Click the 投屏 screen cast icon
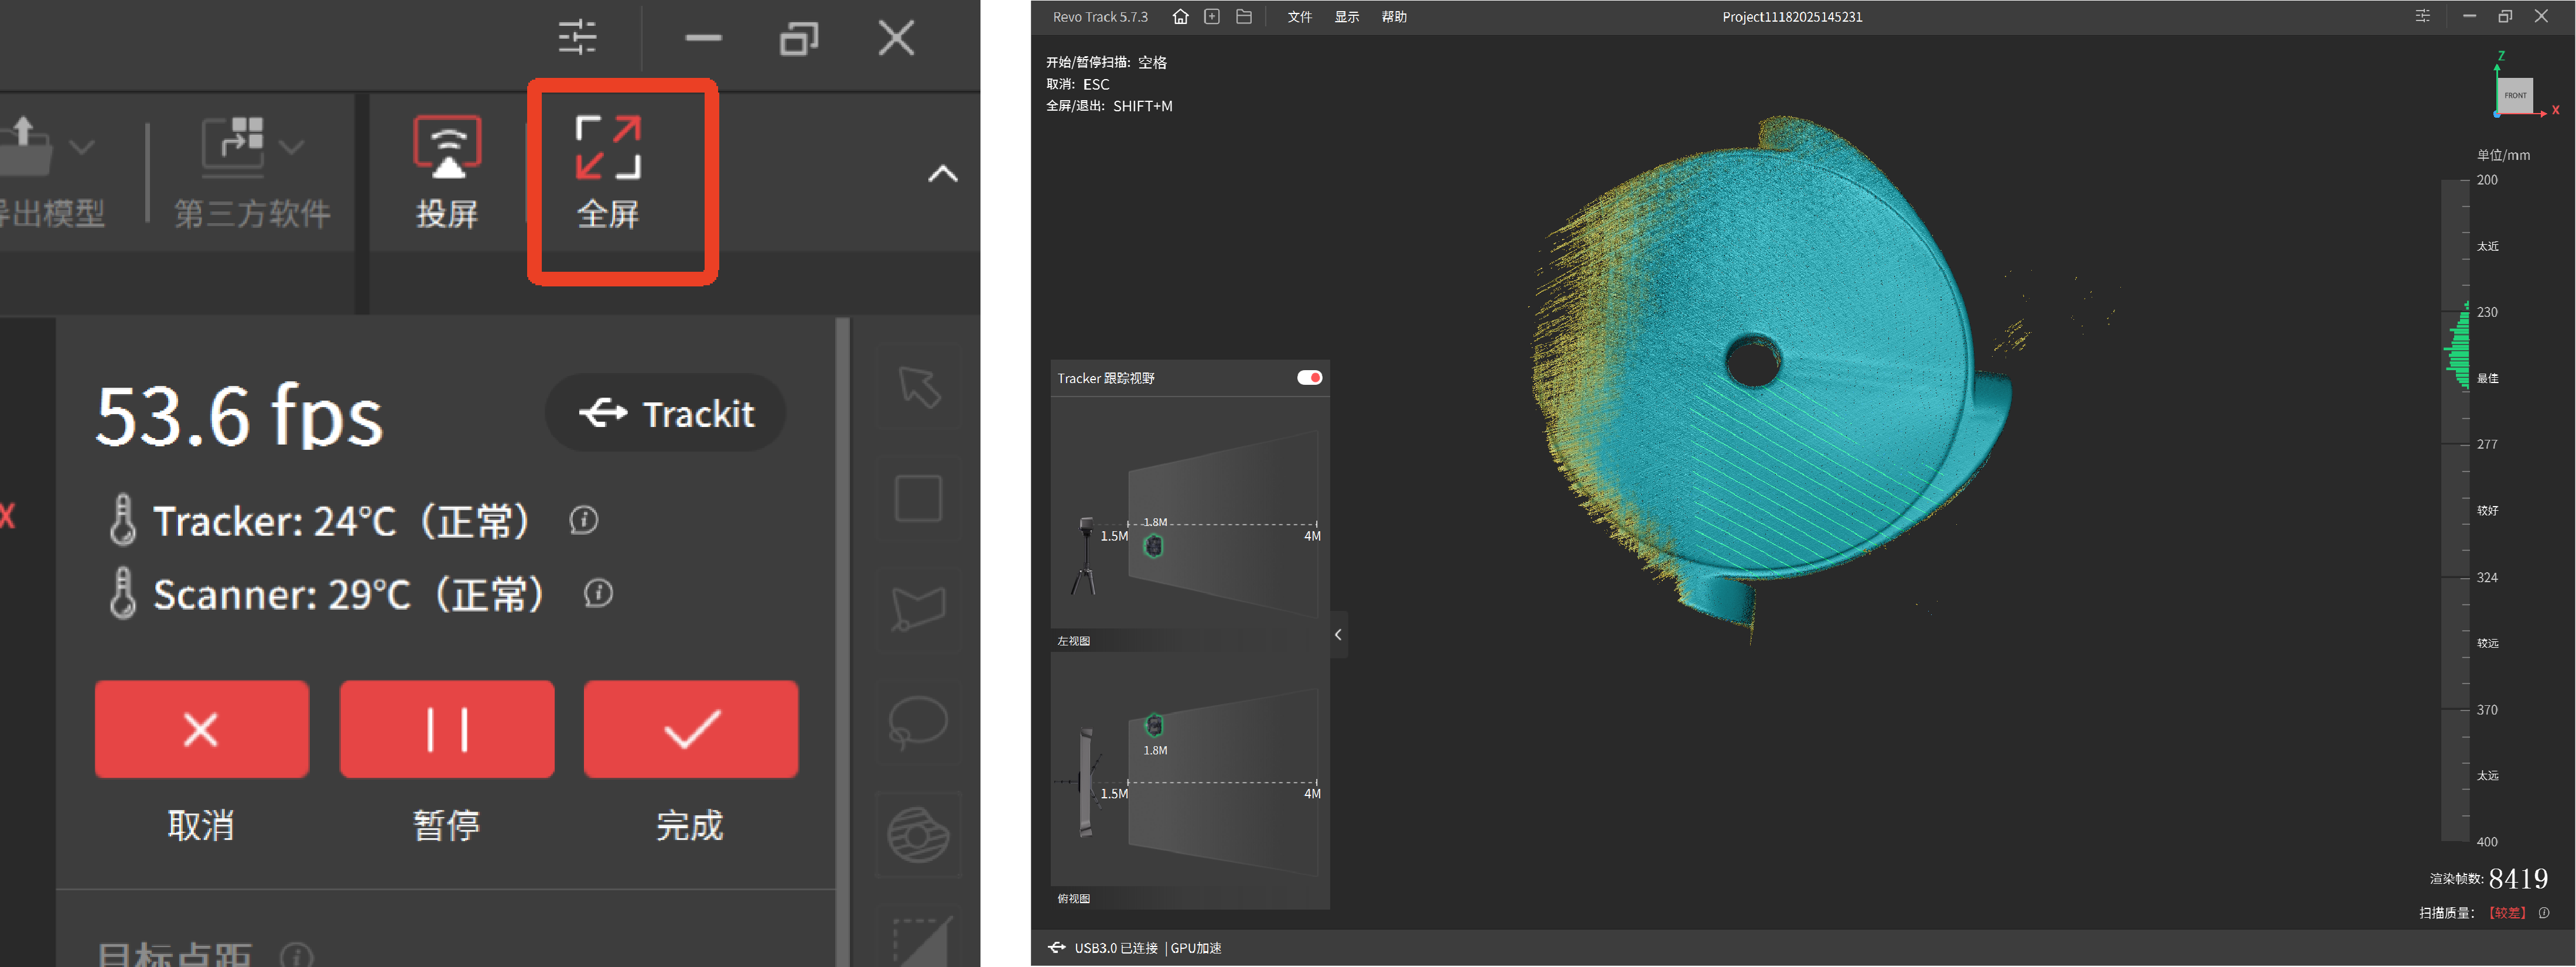The image size is (2576, 967). pyautogui.click(x=447, y=148)
